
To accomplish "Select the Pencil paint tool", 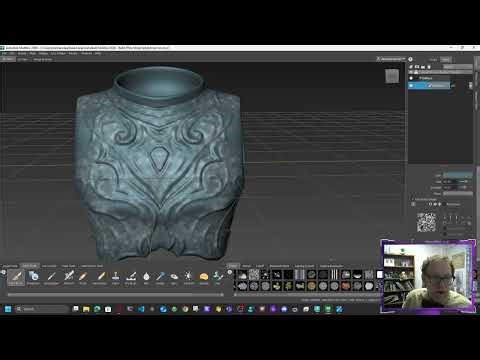I will click(83, 277).
